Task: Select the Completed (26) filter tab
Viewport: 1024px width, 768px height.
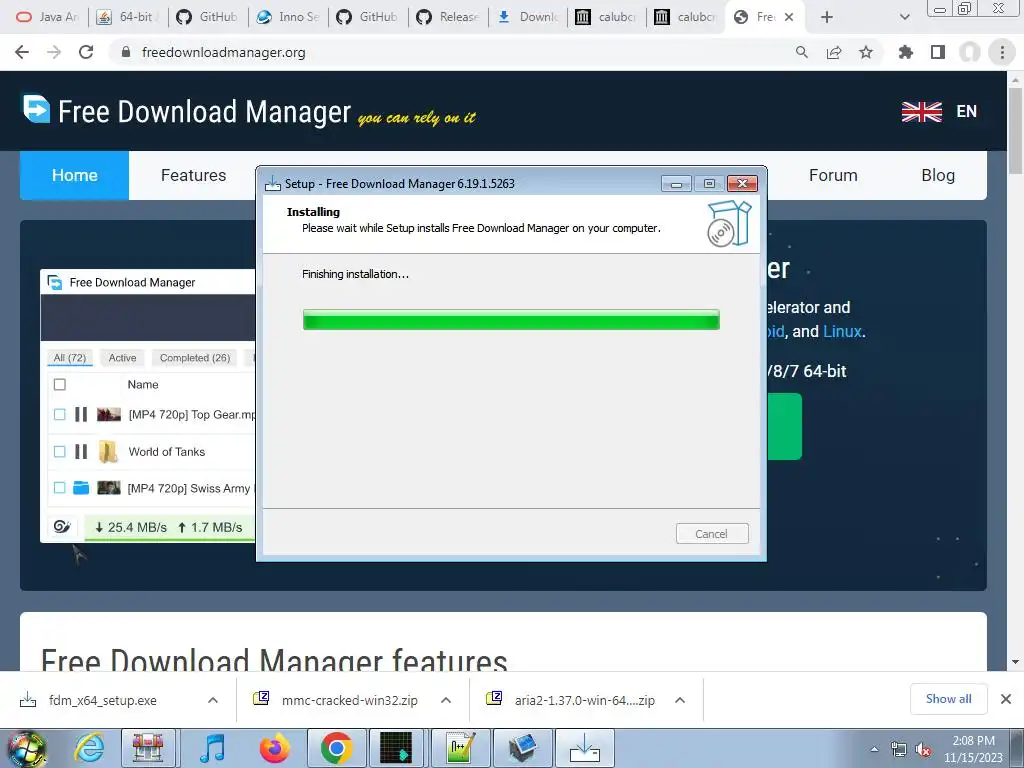Action: [x=195, y=358]
